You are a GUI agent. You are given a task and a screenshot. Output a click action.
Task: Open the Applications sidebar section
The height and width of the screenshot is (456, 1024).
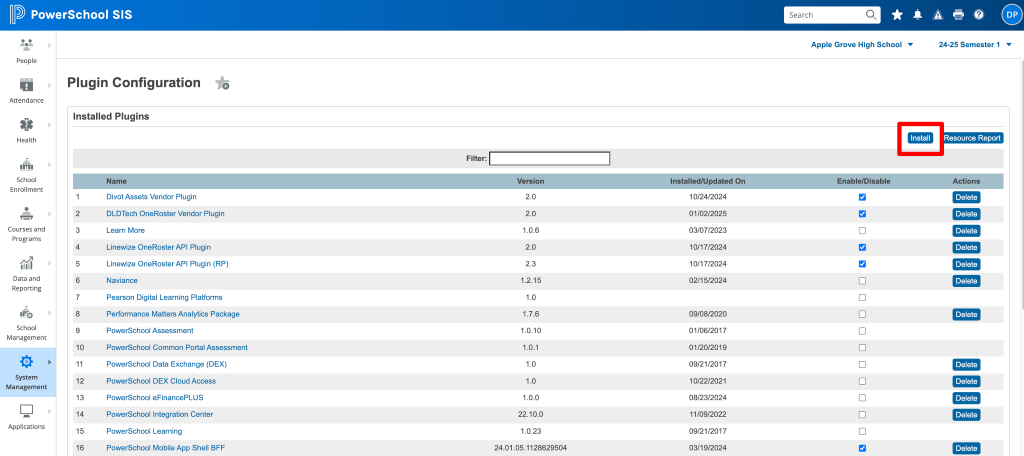27,417
